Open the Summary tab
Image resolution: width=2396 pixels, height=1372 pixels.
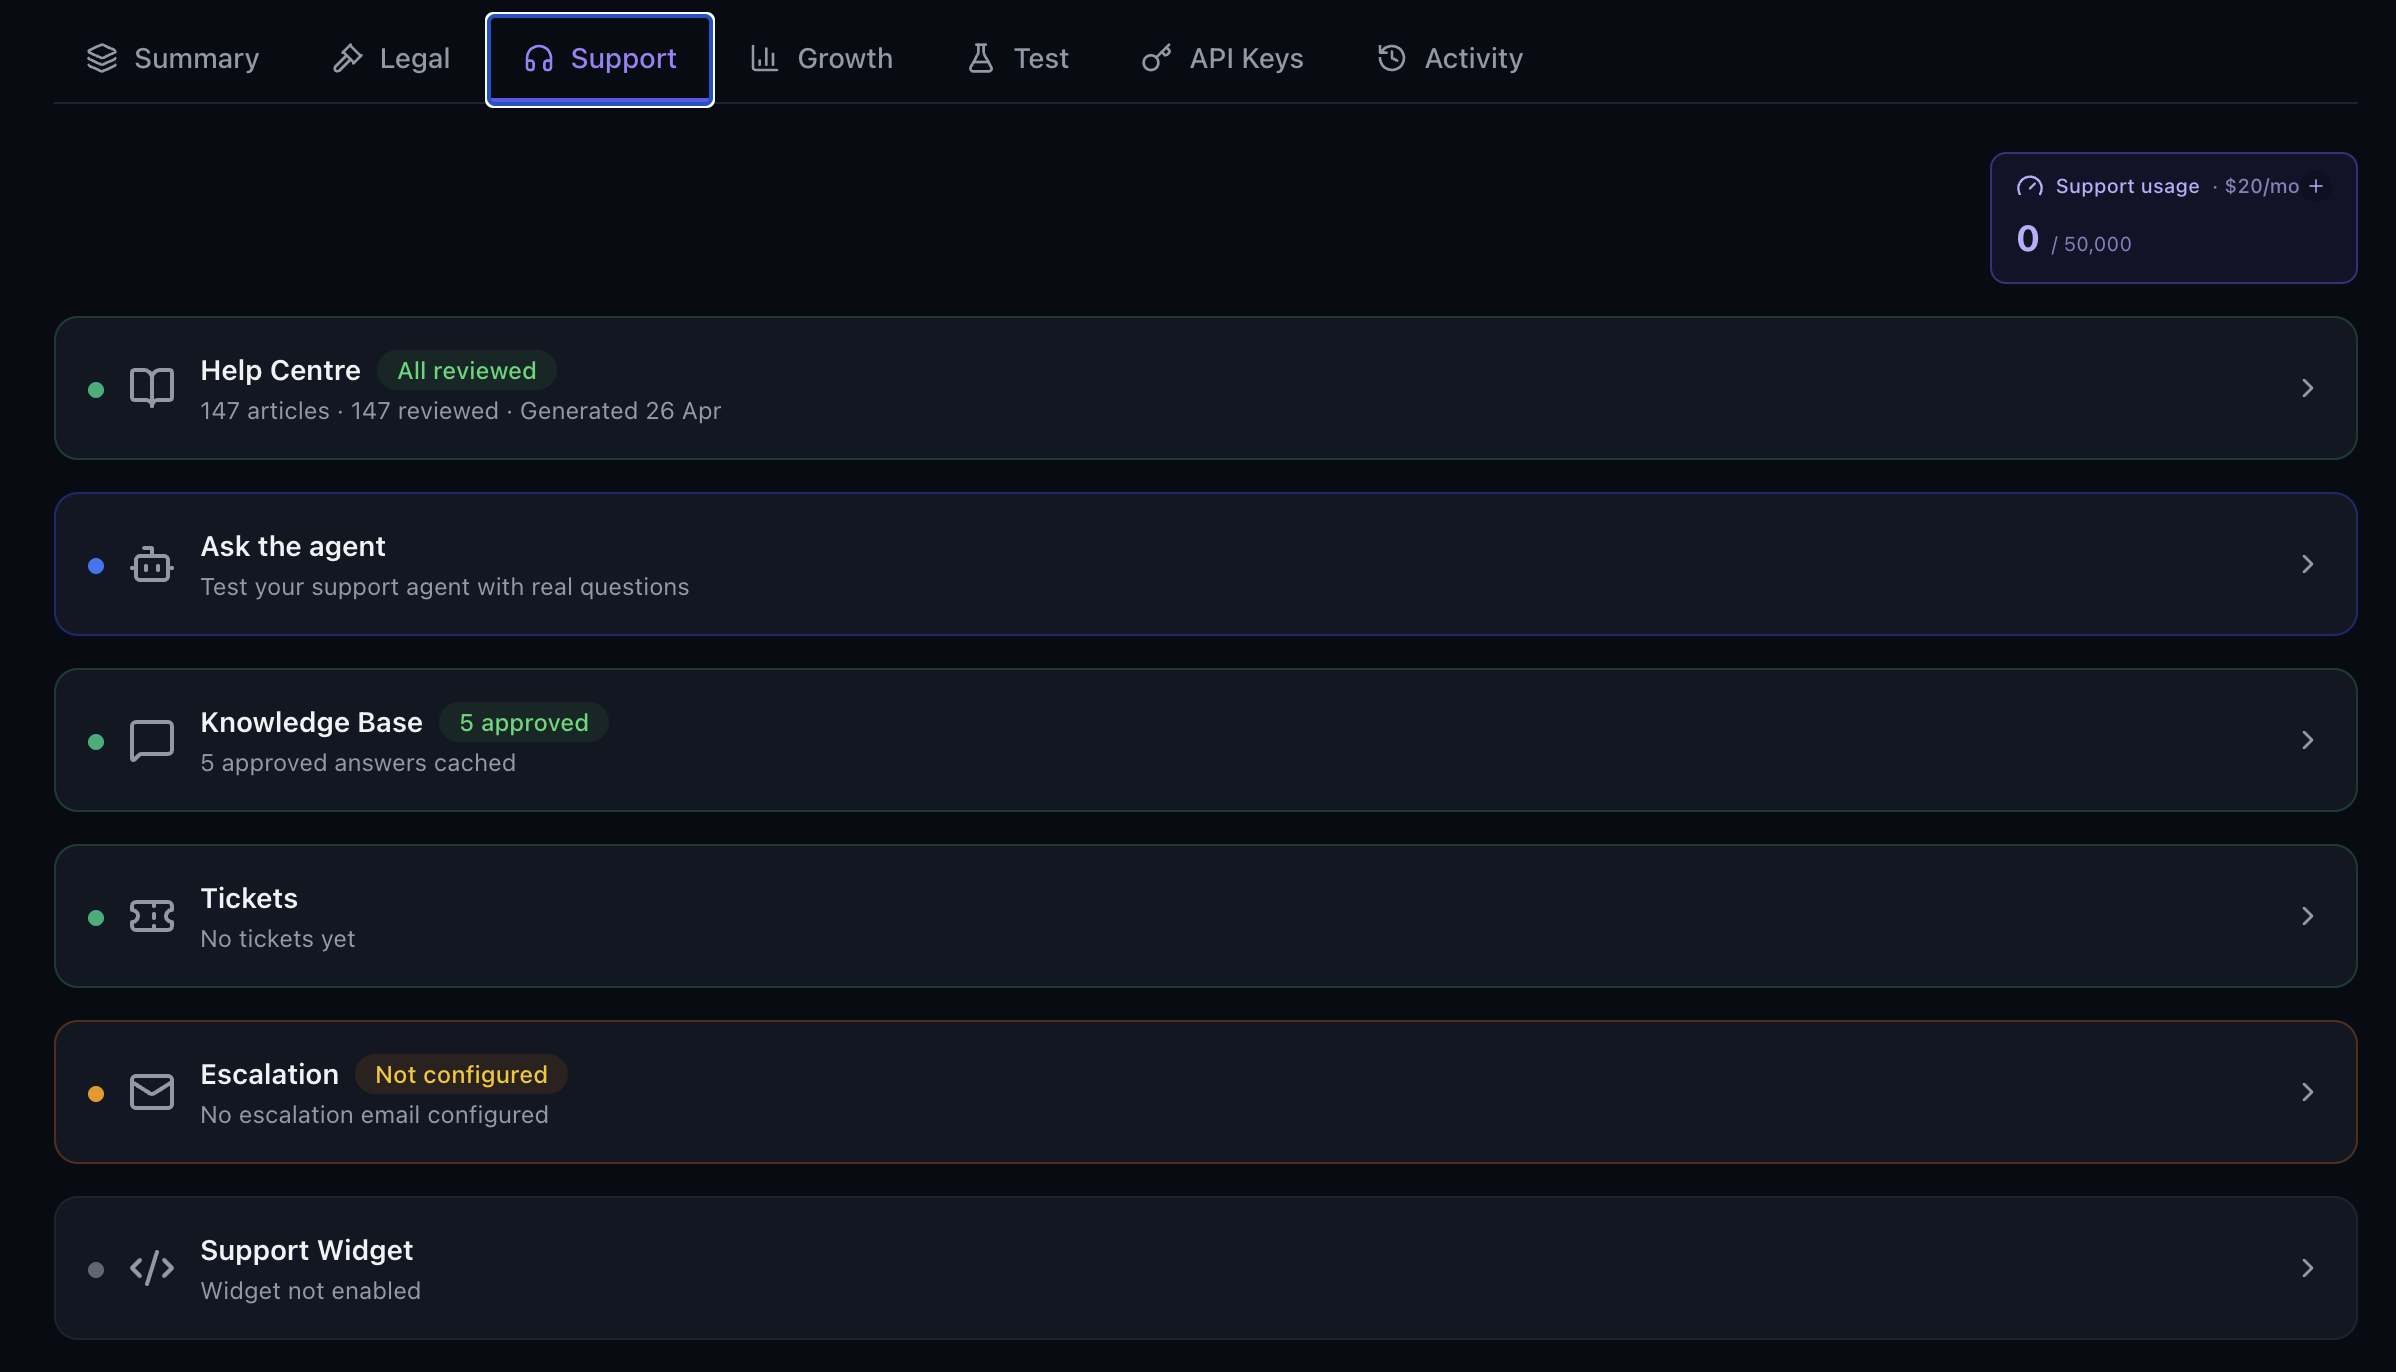point(172,59)
